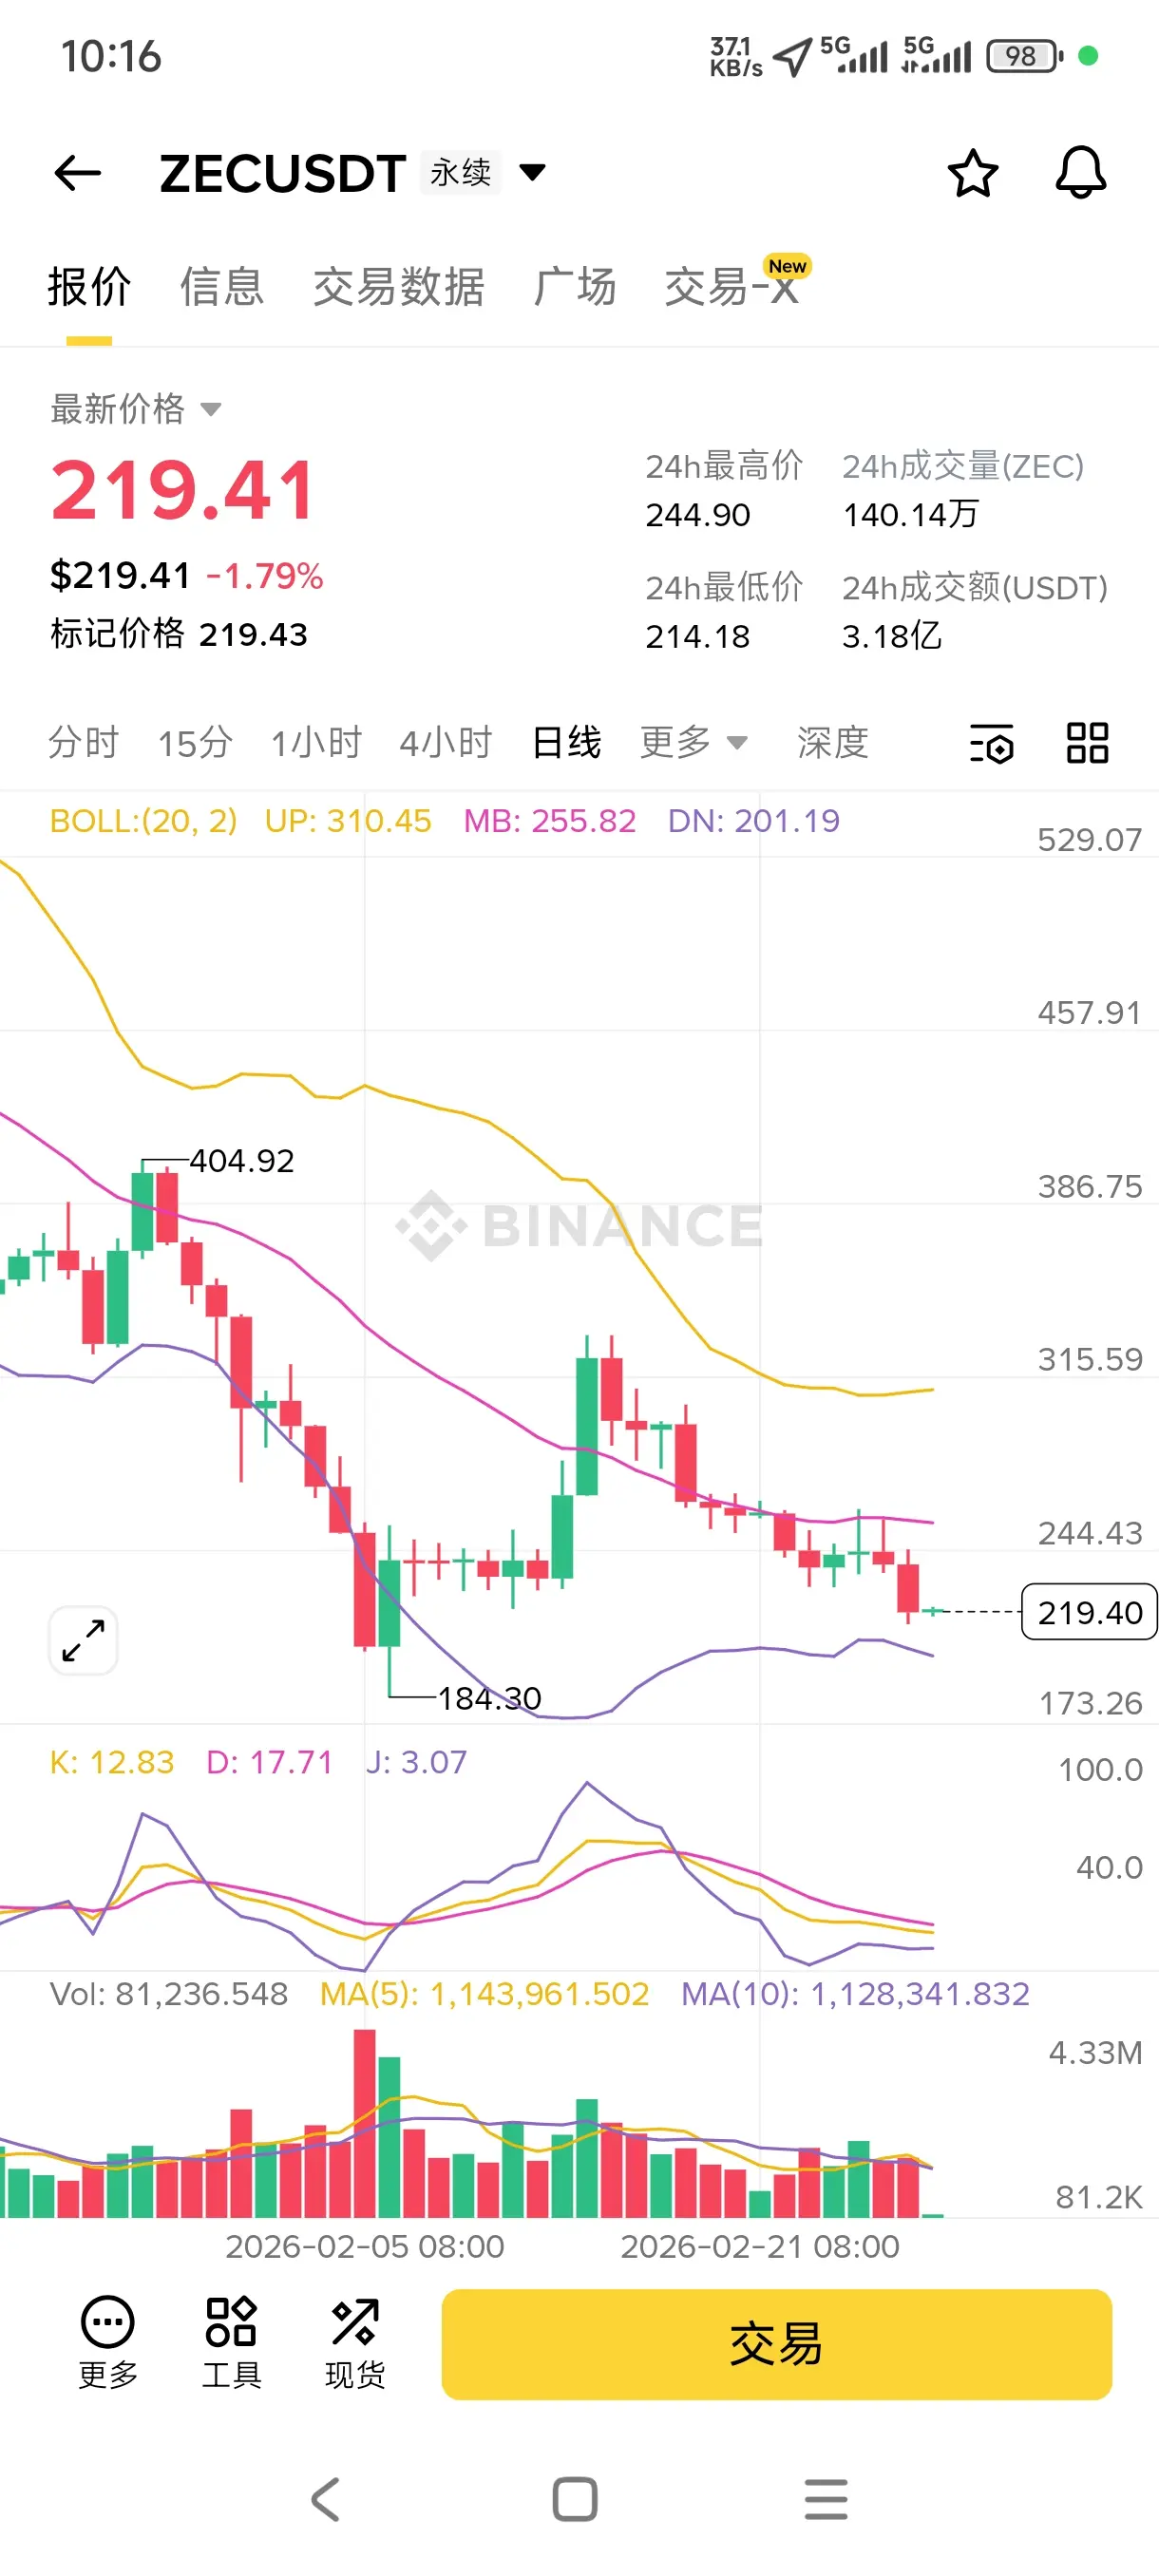Tap the 2026-02-05 08:00 date label

pos(365,2247)
